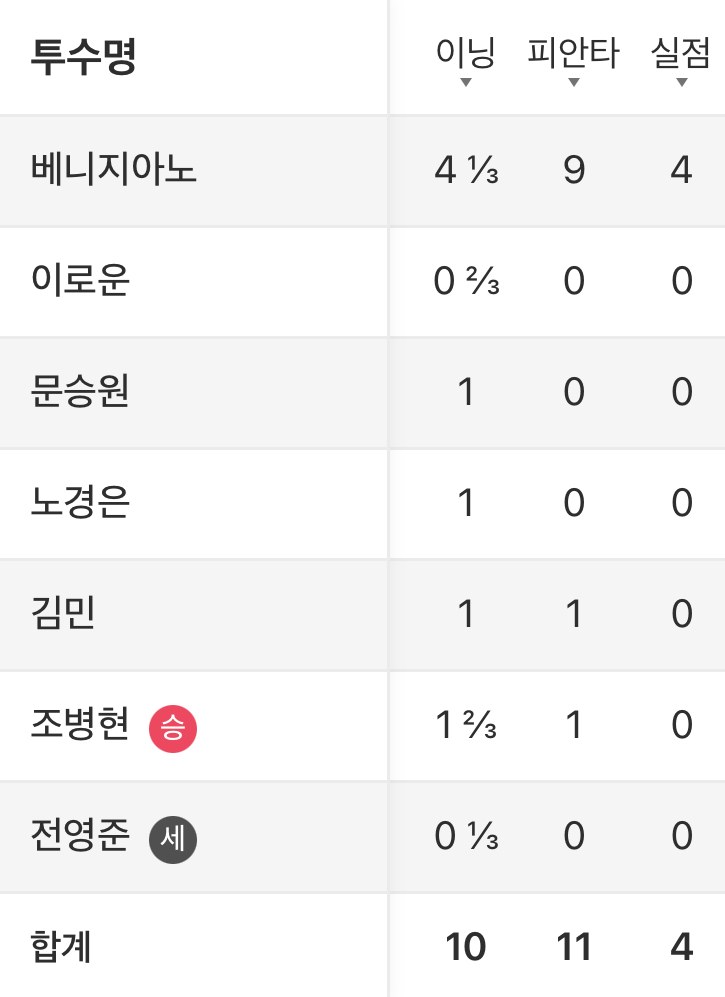This screenshot has height=997, width=725.
Task: Open save pitcher 전영준
Action: [80, 837]
